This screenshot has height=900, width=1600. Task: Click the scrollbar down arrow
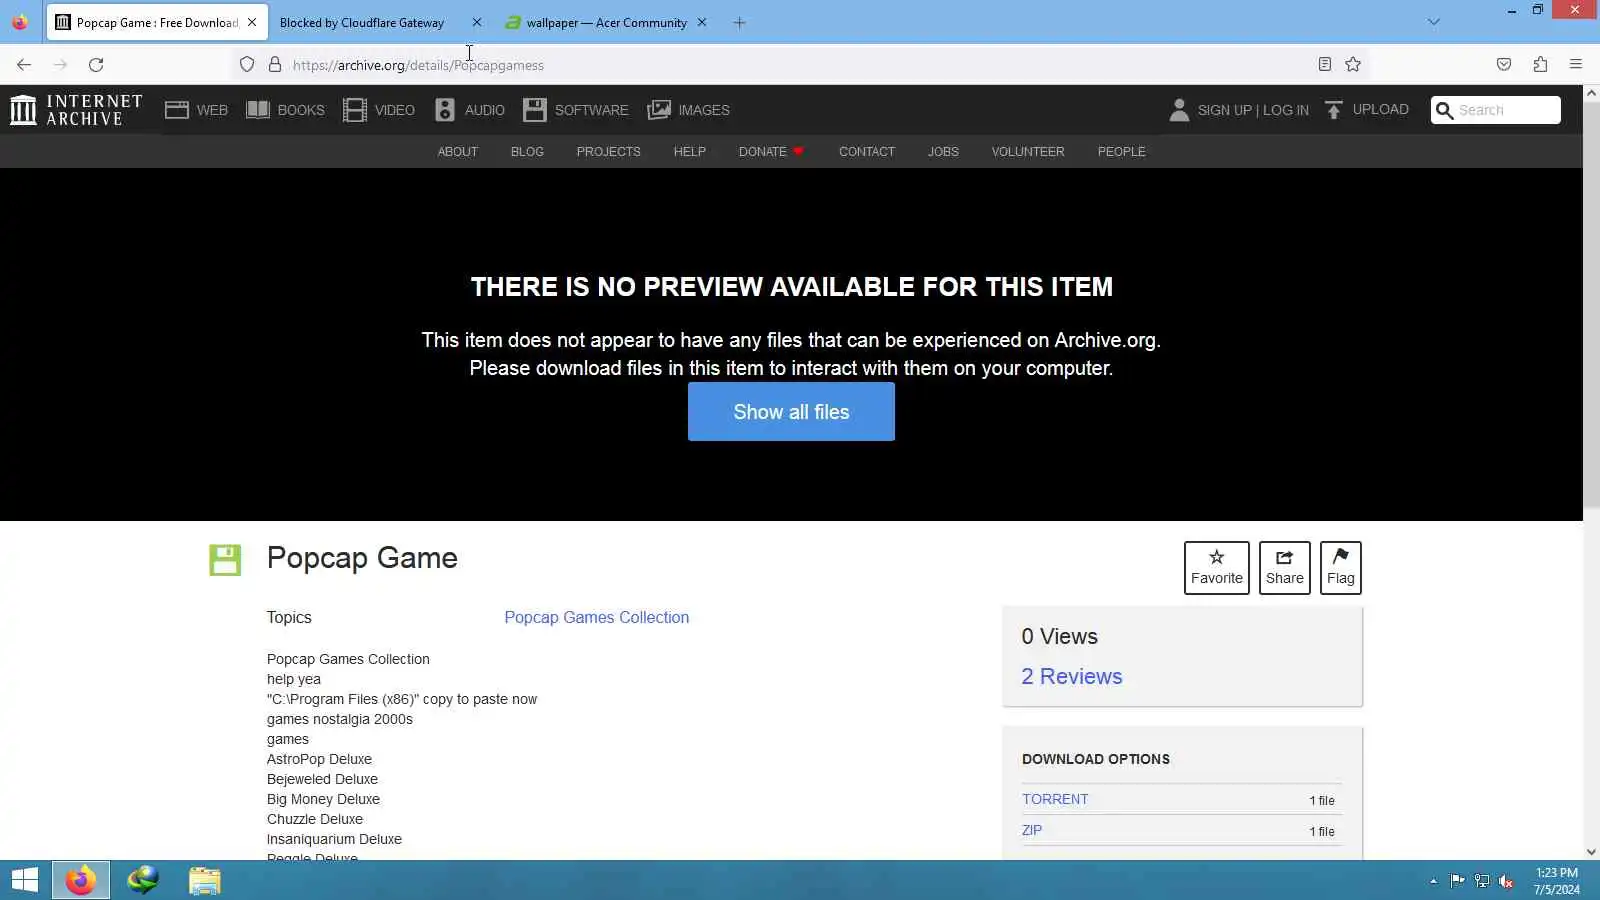(1591, 852)
